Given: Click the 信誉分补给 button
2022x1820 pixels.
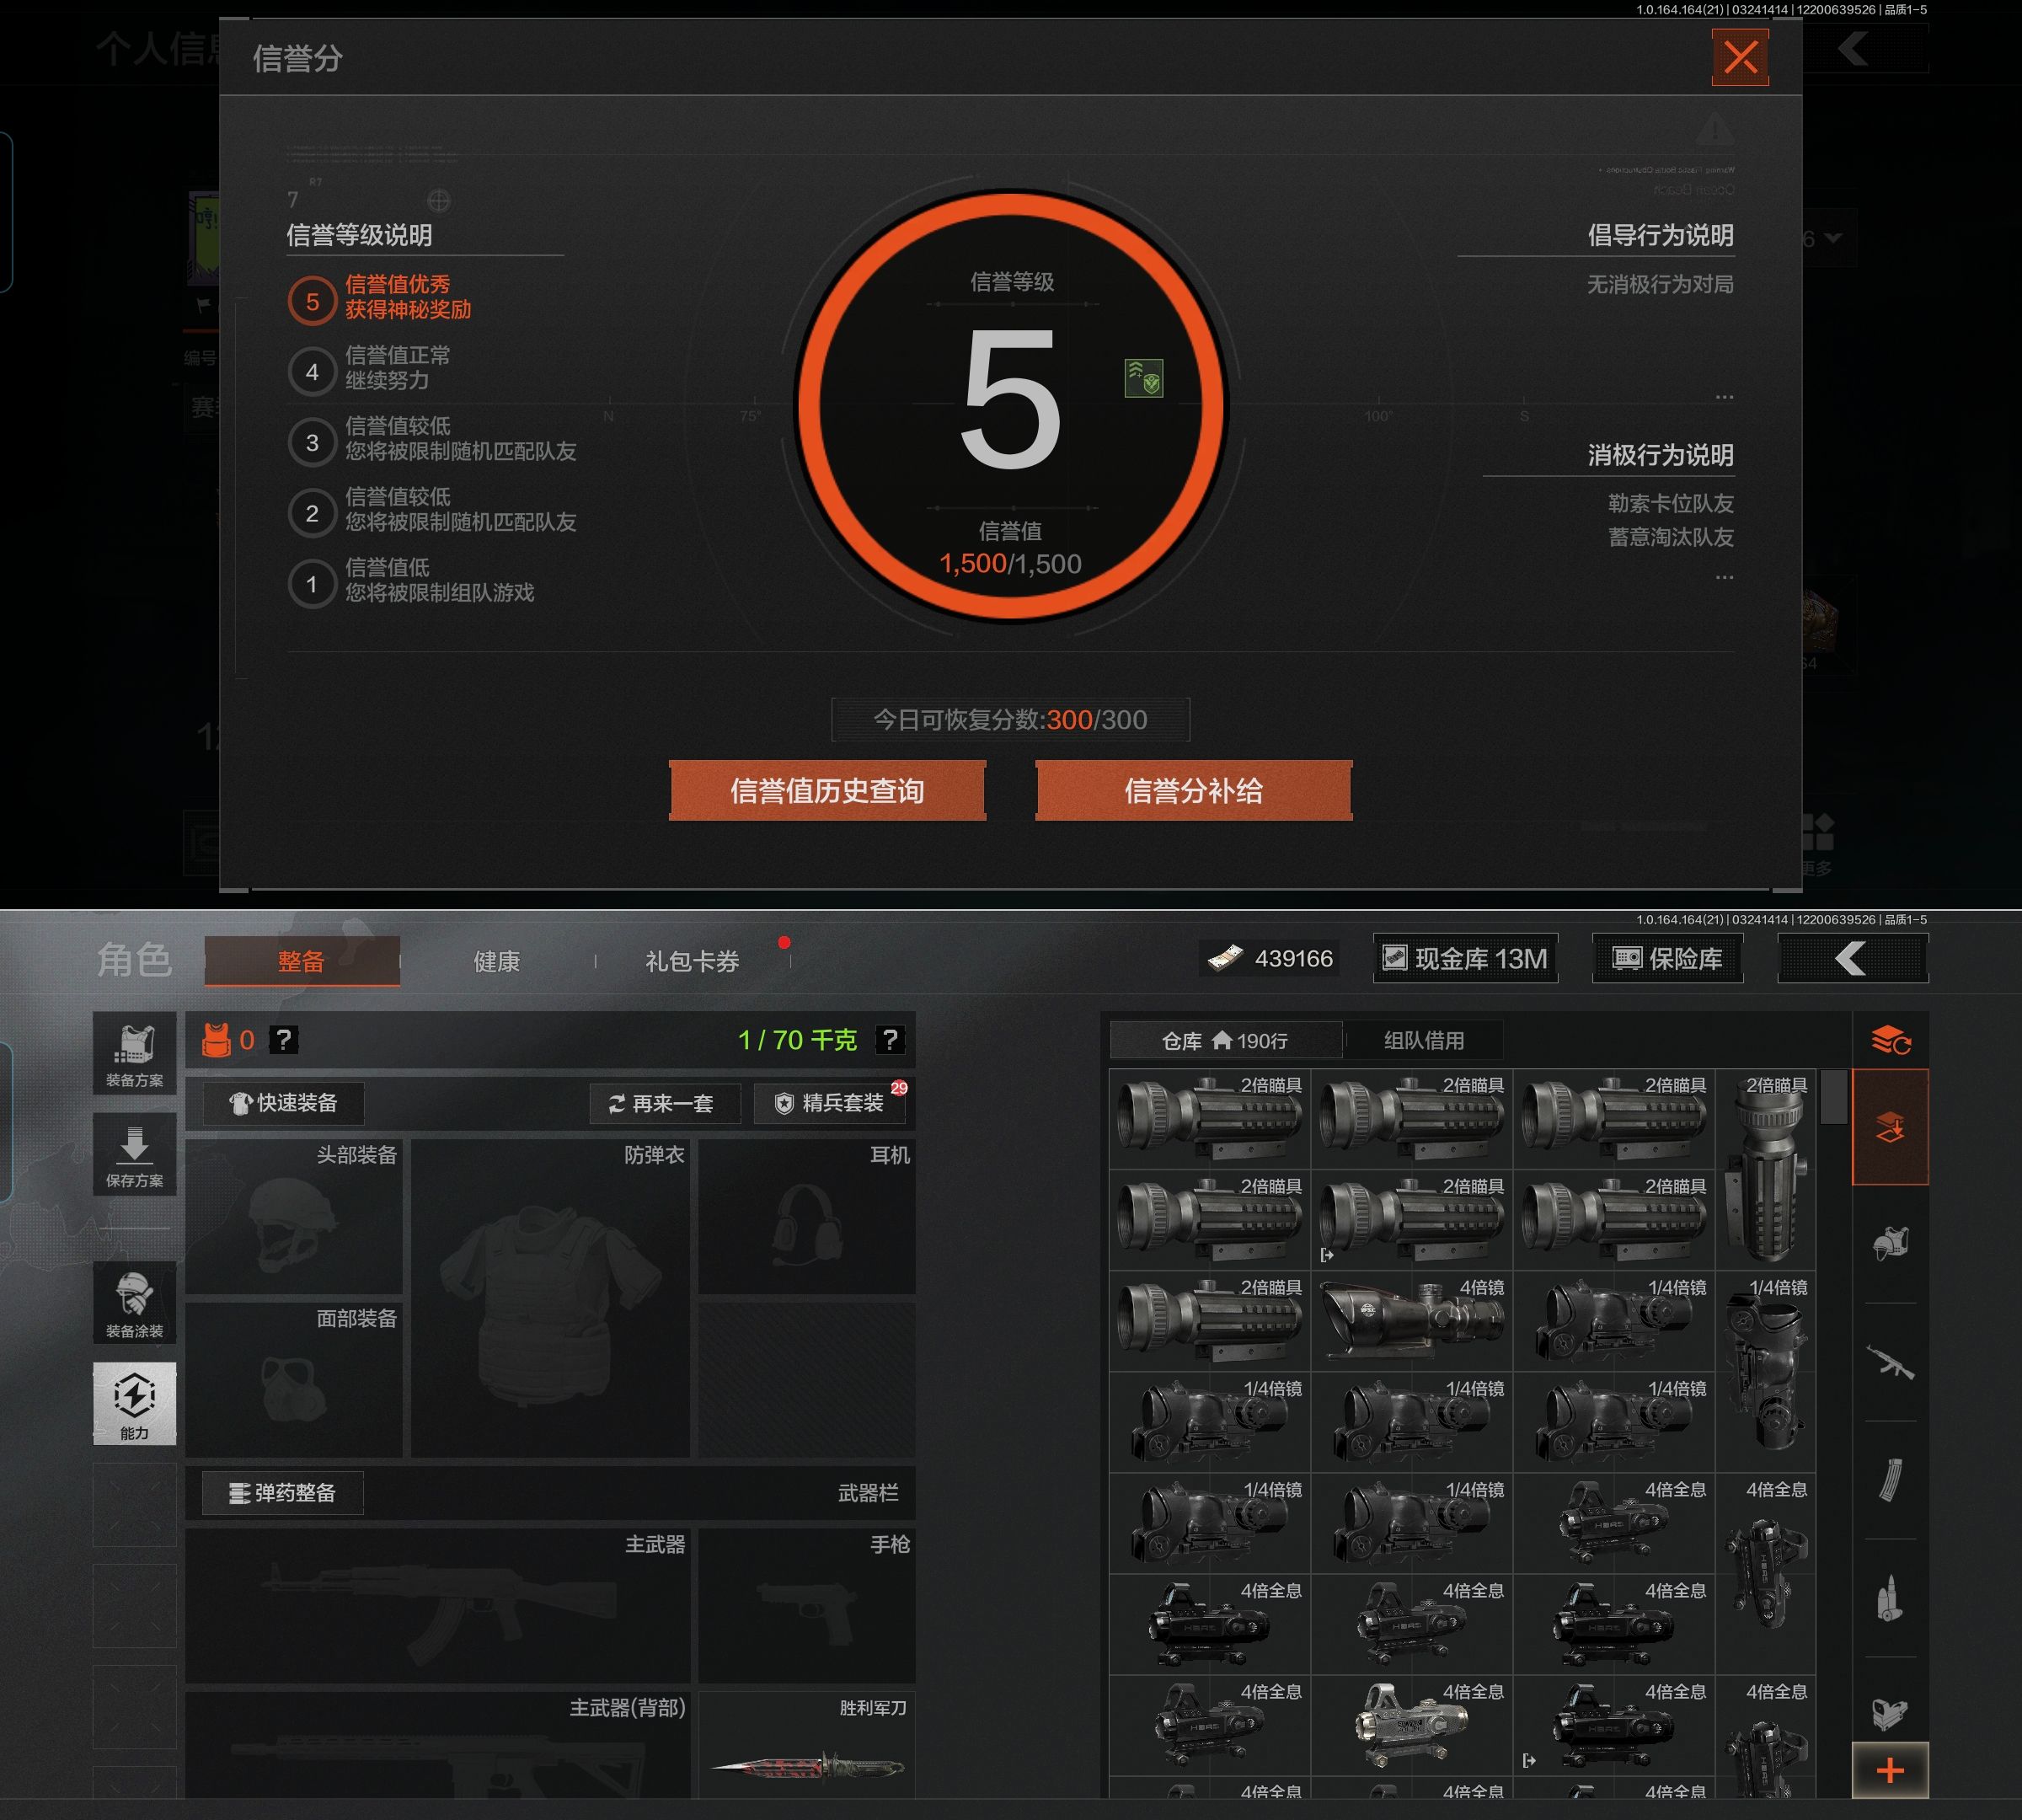Looking at the screenshot, I should click(x=1193, y=791).
